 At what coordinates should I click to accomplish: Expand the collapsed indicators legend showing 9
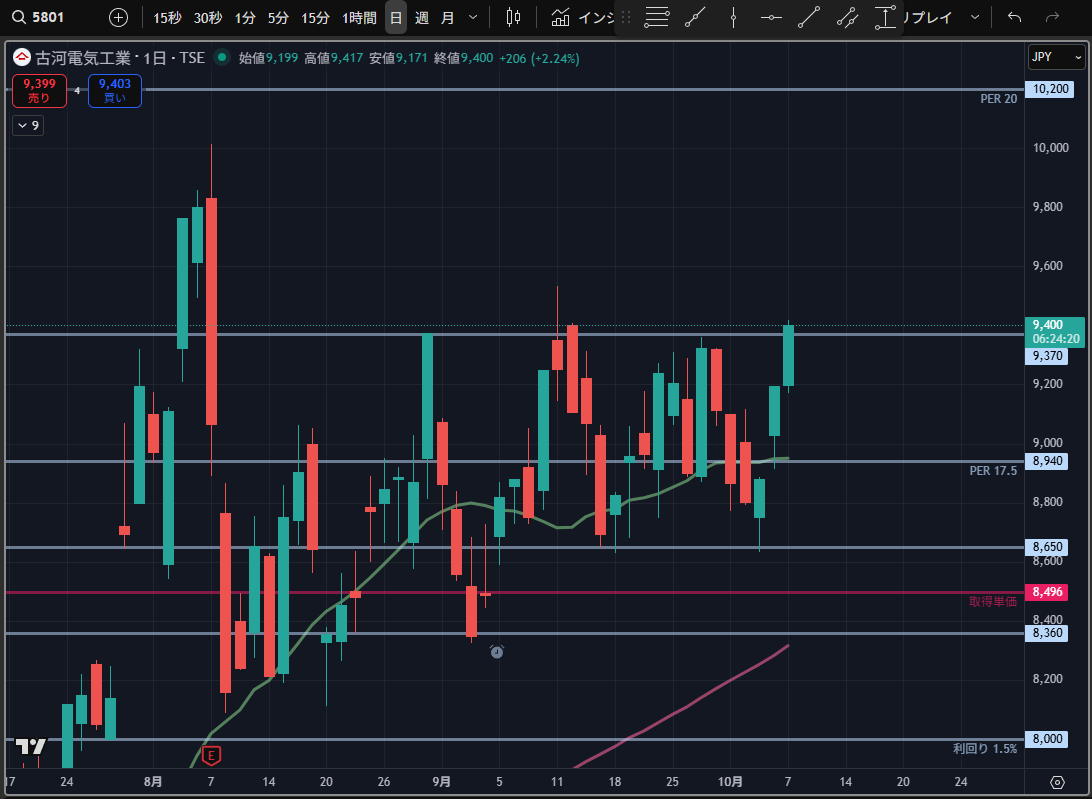click(27, 125)
